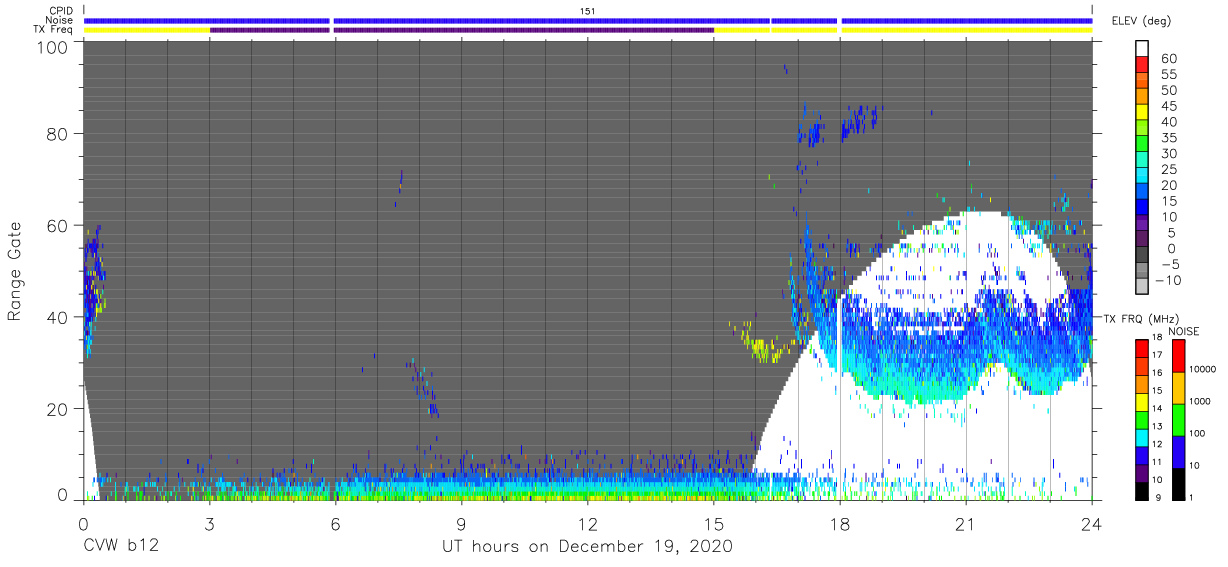Screen dimensions: 1228x567
Task: Click the CVW b12 radar label
Action: point(121,547)
